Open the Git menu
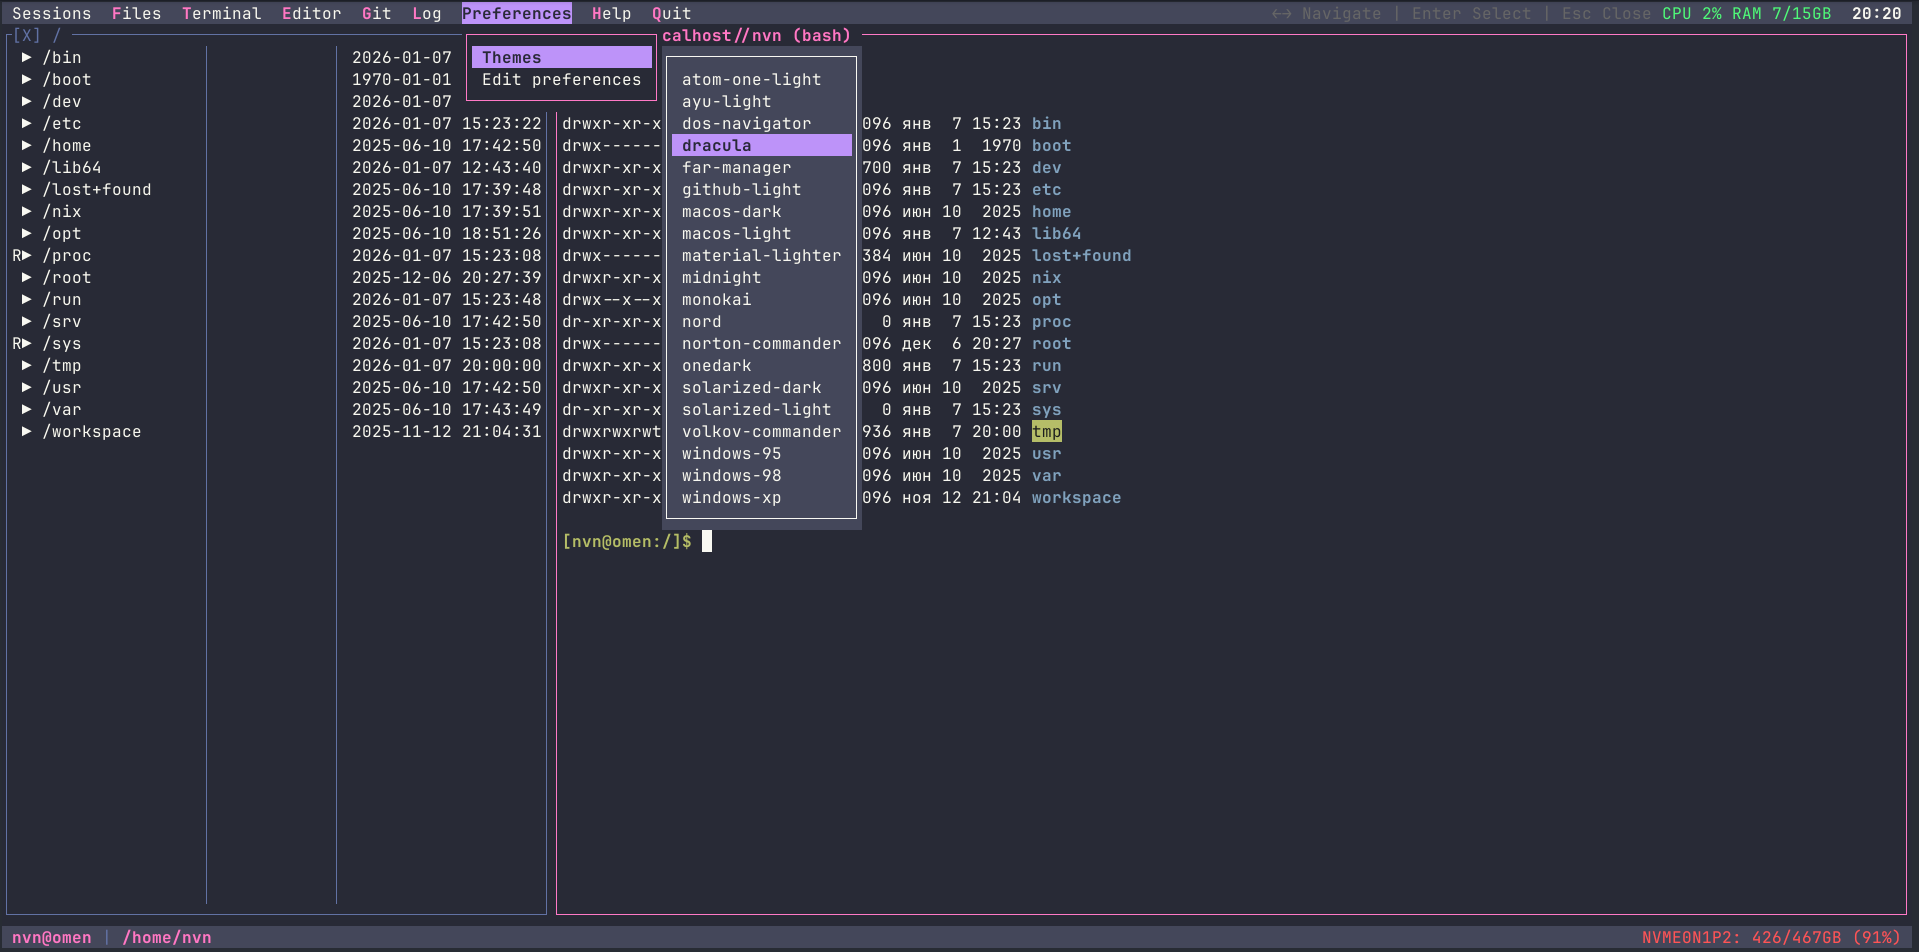1919x952 pixels. click(x=376, y=14)
